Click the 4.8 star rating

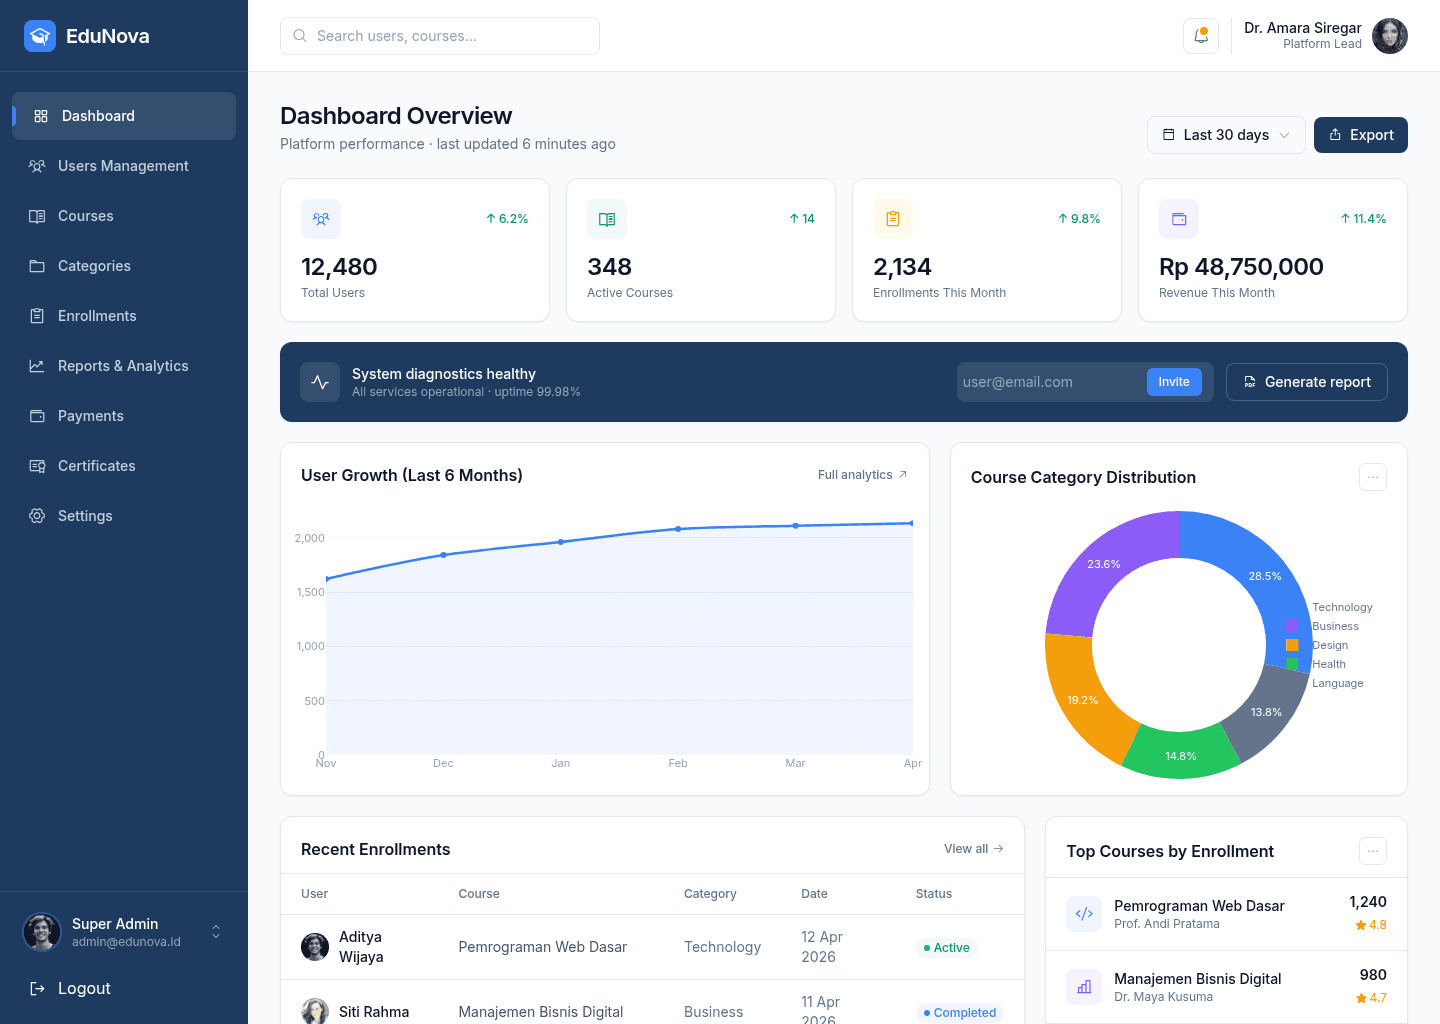click(x=1371, y=925)
